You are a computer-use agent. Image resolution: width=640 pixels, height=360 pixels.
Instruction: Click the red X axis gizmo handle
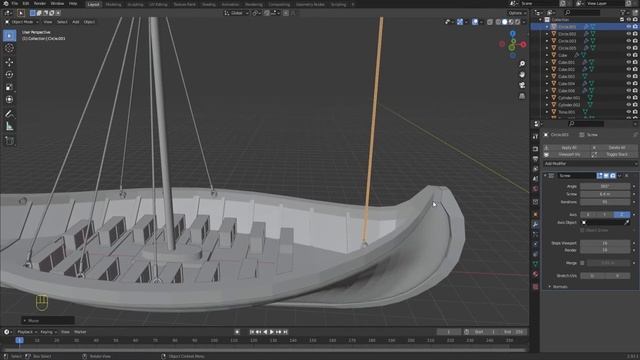pyautogui.click(x=523, y=44)
